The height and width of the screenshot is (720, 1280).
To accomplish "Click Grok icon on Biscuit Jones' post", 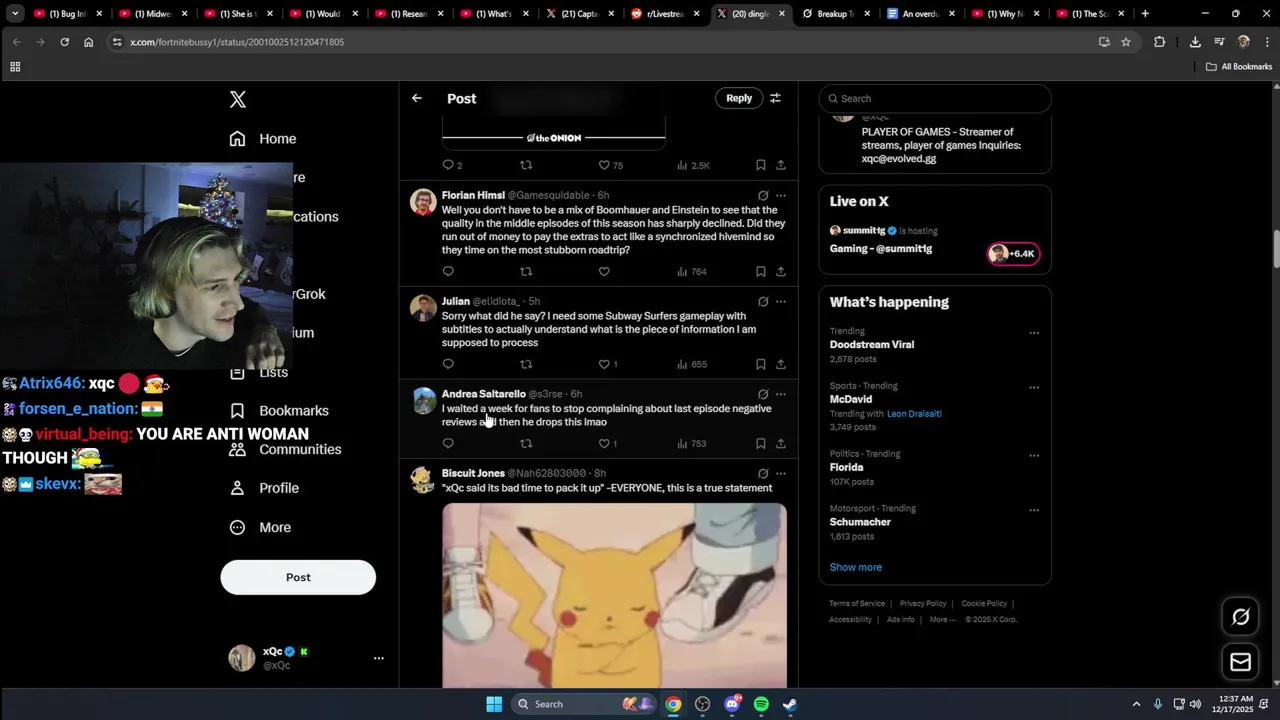I will coord(763,473).
